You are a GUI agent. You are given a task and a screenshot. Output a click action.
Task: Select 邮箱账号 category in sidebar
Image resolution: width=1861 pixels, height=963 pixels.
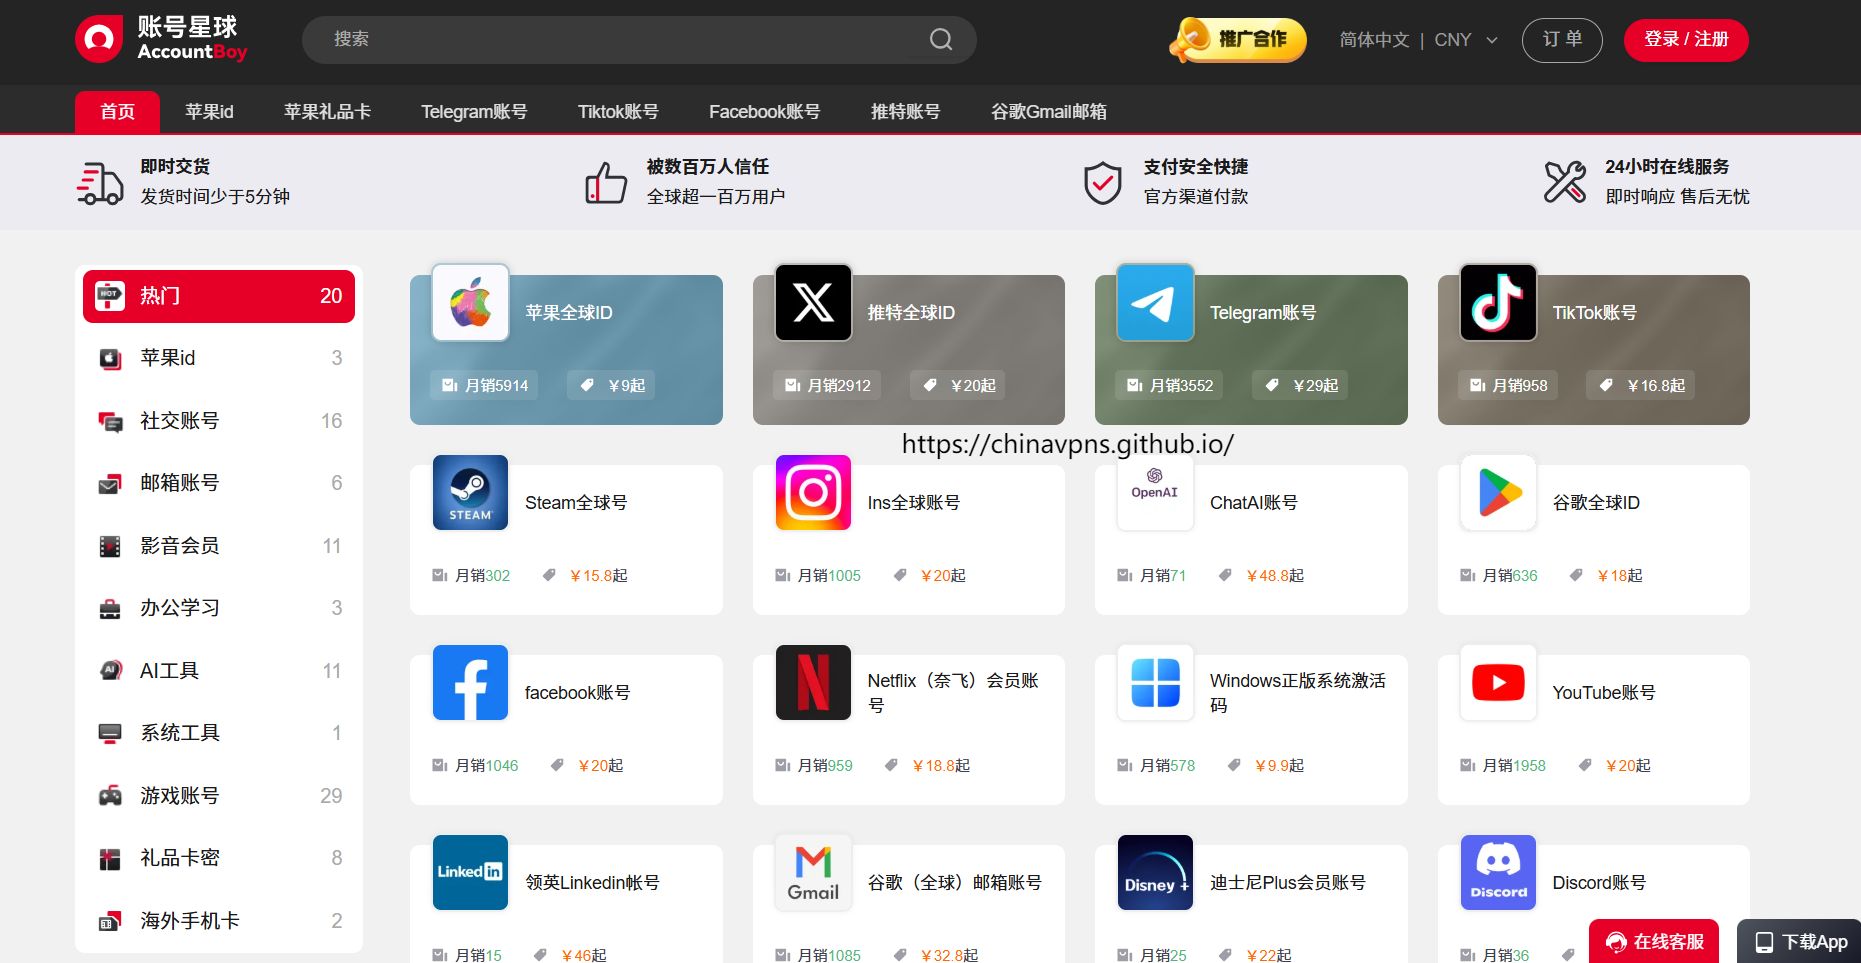point(219,483)
